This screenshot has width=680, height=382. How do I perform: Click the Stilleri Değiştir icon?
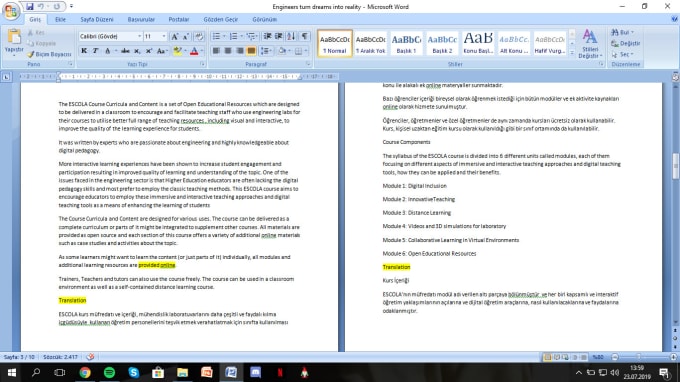pyautogui.click(x=590, y=43)
